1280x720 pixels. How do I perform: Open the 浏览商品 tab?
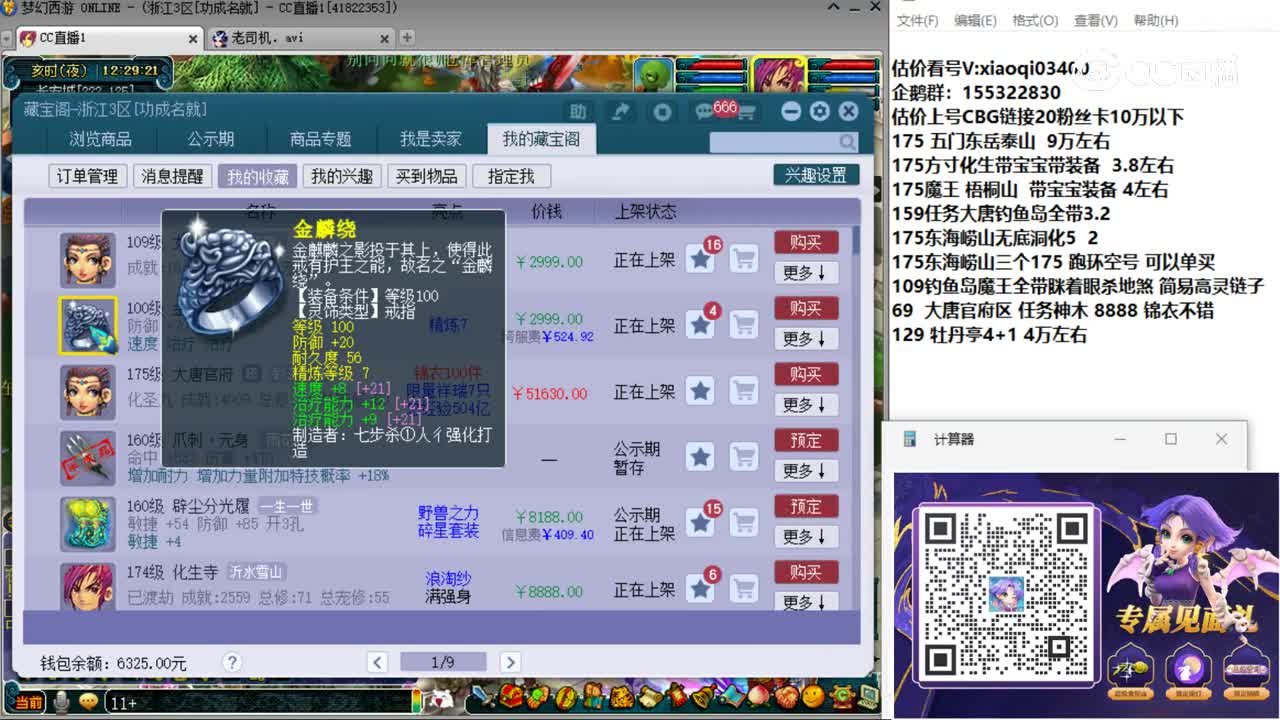click(x=100, y=139)
